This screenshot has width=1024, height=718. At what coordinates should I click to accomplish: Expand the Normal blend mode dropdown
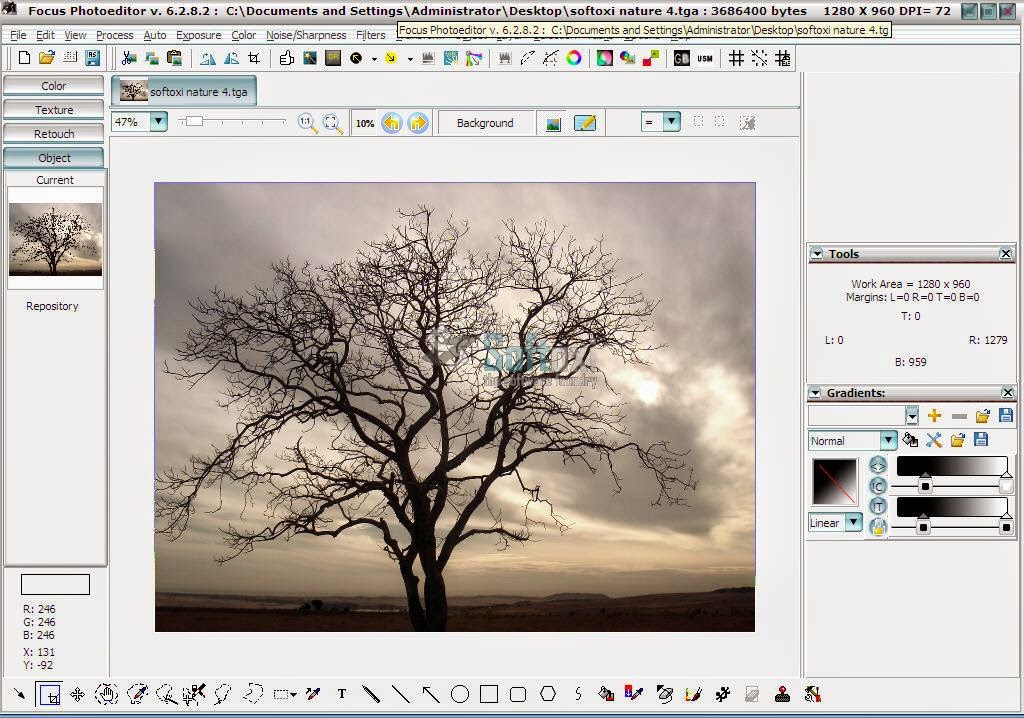(x=886, y=440)
